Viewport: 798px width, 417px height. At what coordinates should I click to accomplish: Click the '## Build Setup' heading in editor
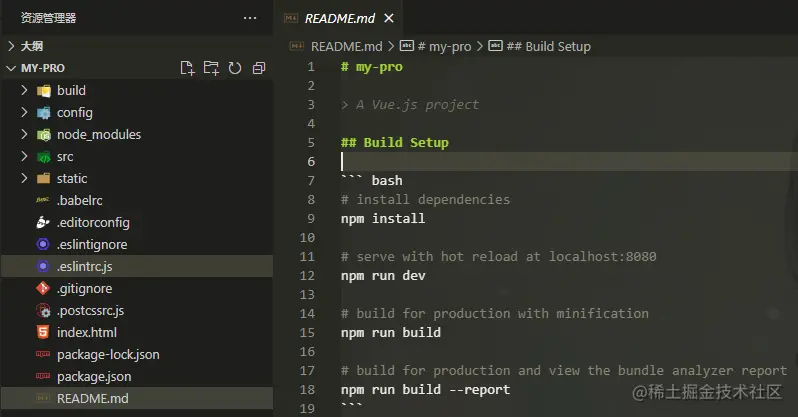point(394,143)
